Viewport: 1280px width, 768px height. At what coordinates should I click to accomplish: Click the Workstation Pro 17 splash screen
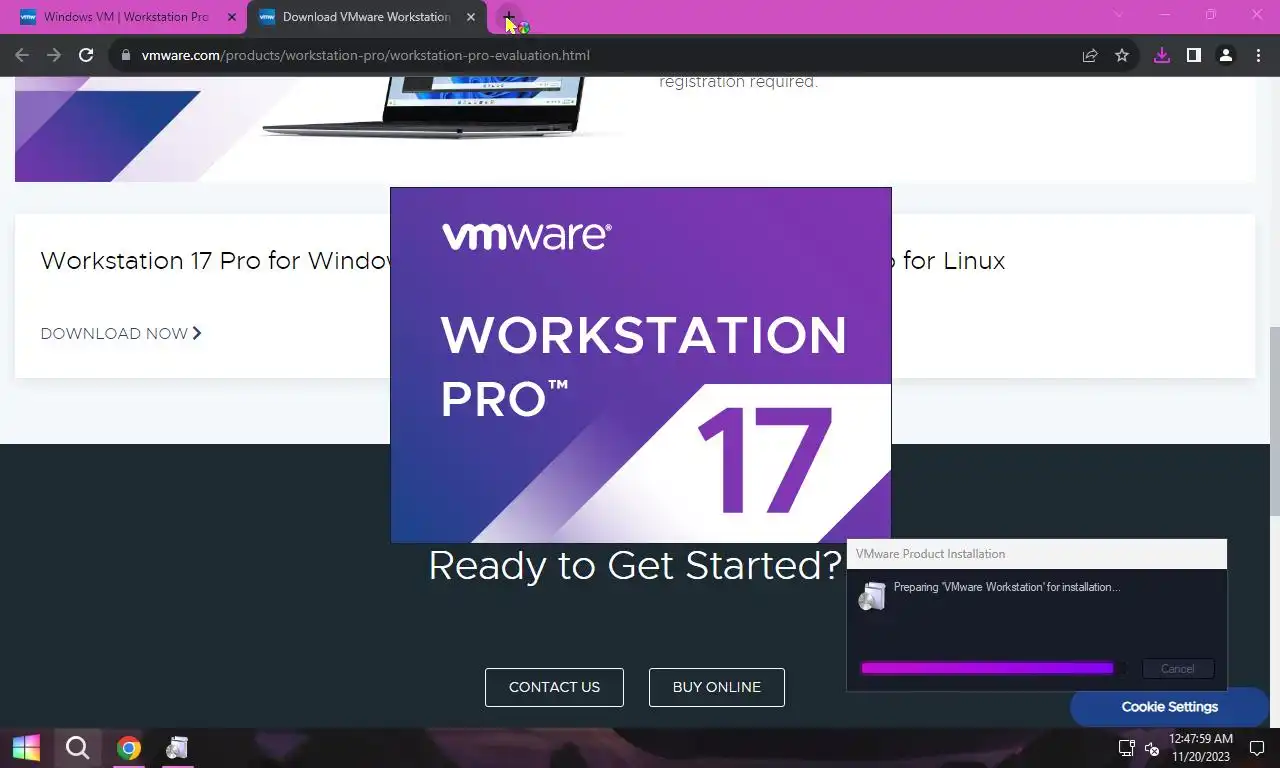(640, 365)
